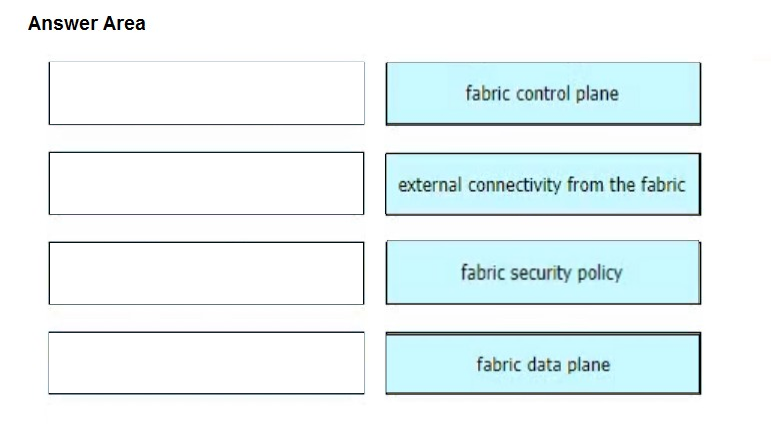Select the second empty answer slot

pyautogui.click(x=207, y=183)
